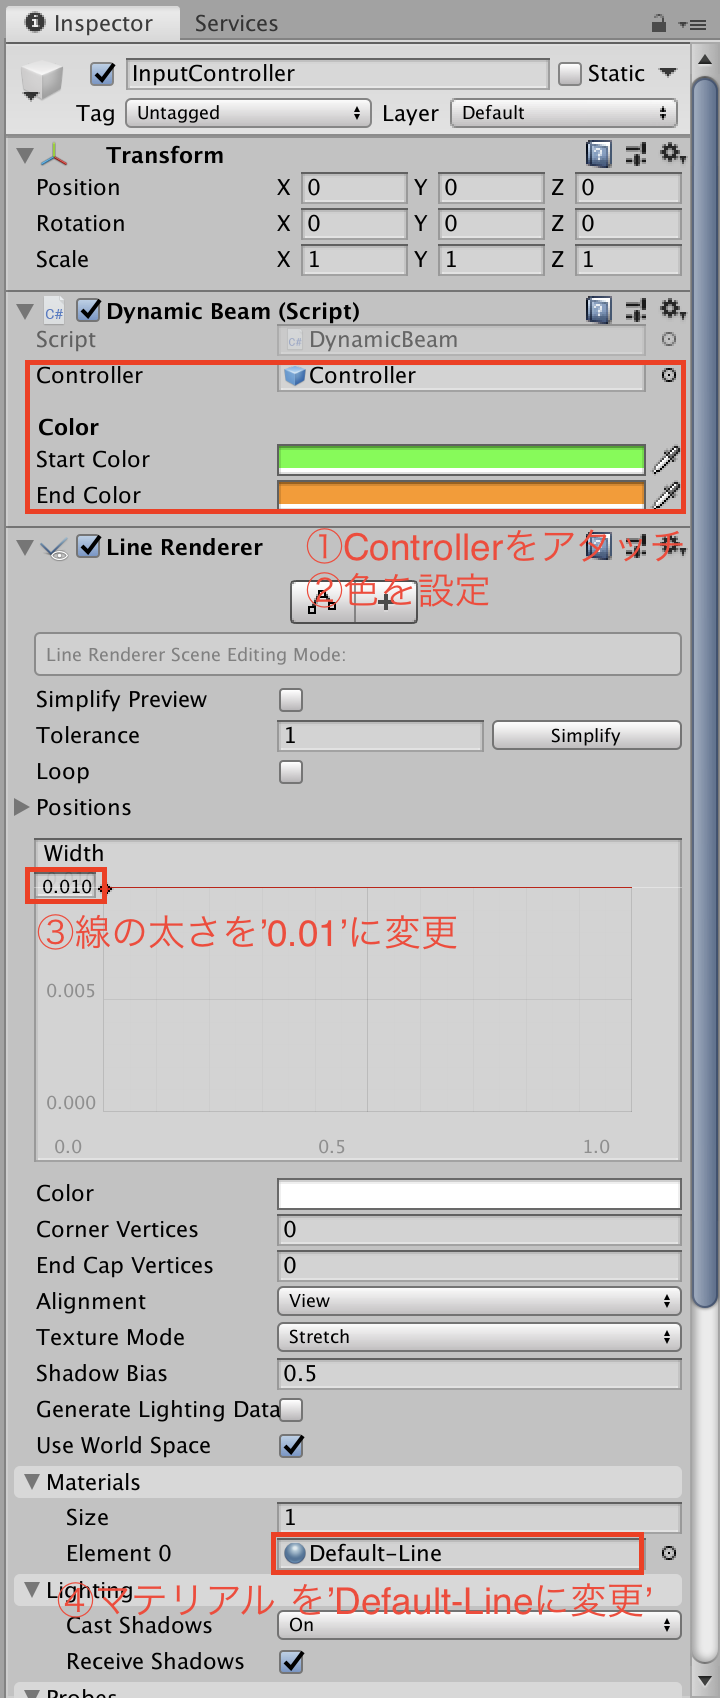Image resolution: width=720 pixels, height=1698 pixels.
Task: Enable the Loop checkbox
Action: pos(291,772)
